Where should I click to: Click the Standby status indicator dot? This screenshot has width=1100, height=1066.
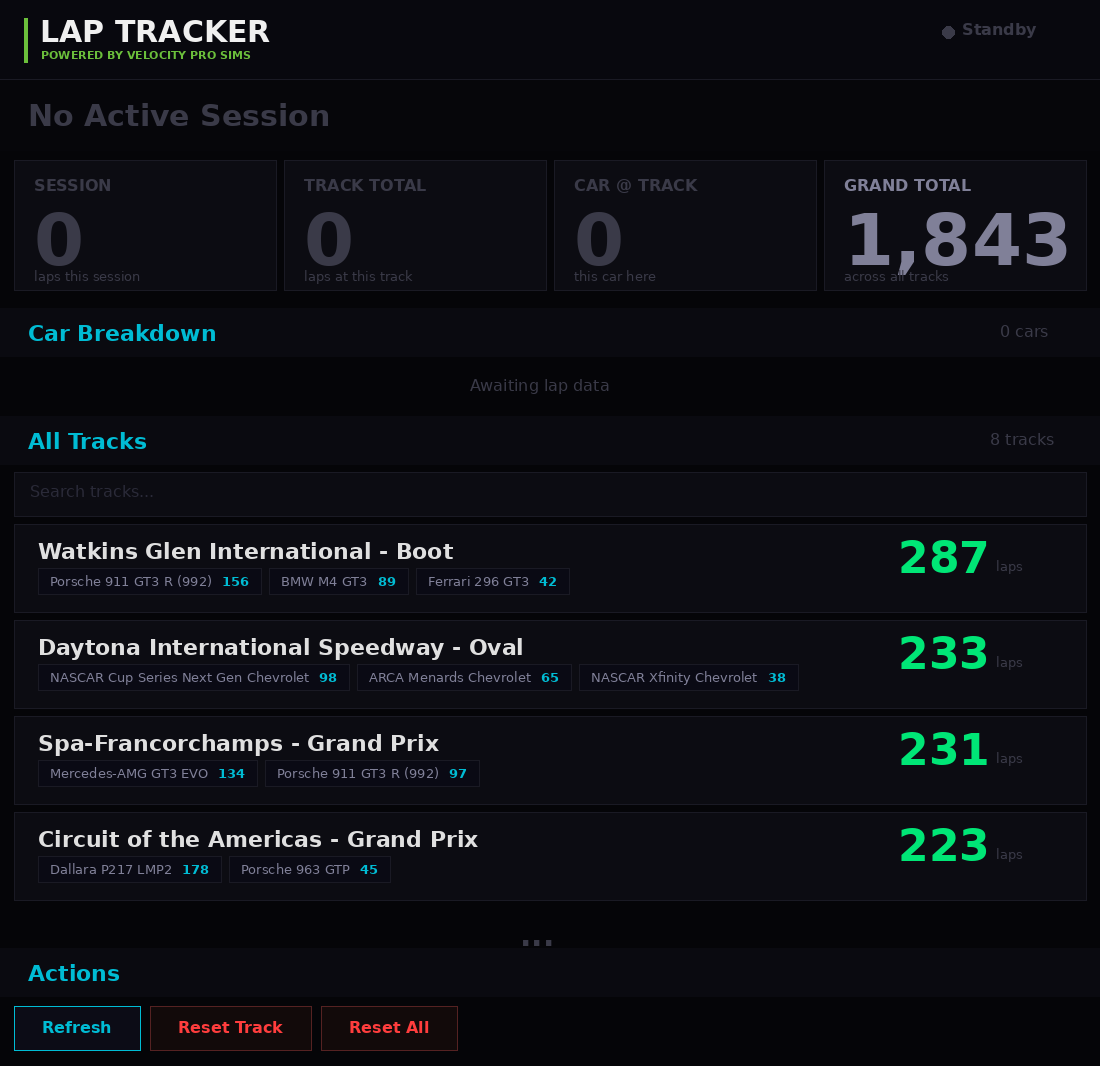(948, 32)
